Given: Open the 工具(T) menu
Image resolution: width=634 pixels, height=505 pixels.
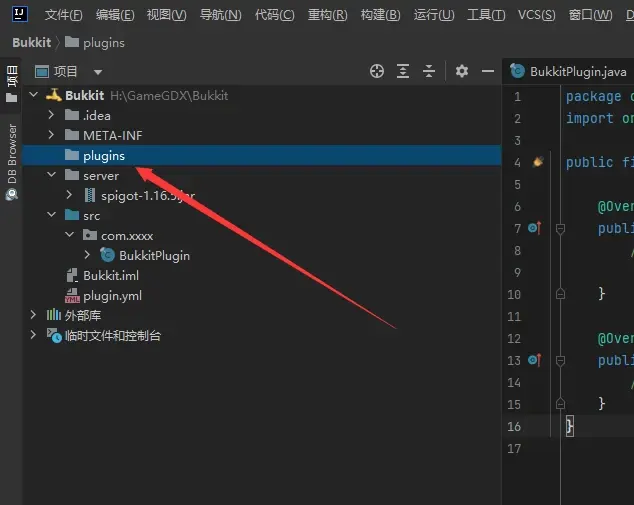Looking at the screenshot, I should click(x=486, y=15).
